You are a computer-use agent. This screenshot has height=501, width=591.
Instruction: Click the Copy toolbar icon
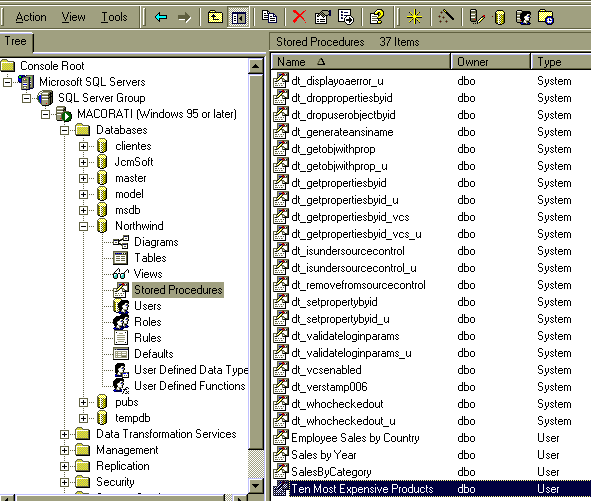(269, 17)
